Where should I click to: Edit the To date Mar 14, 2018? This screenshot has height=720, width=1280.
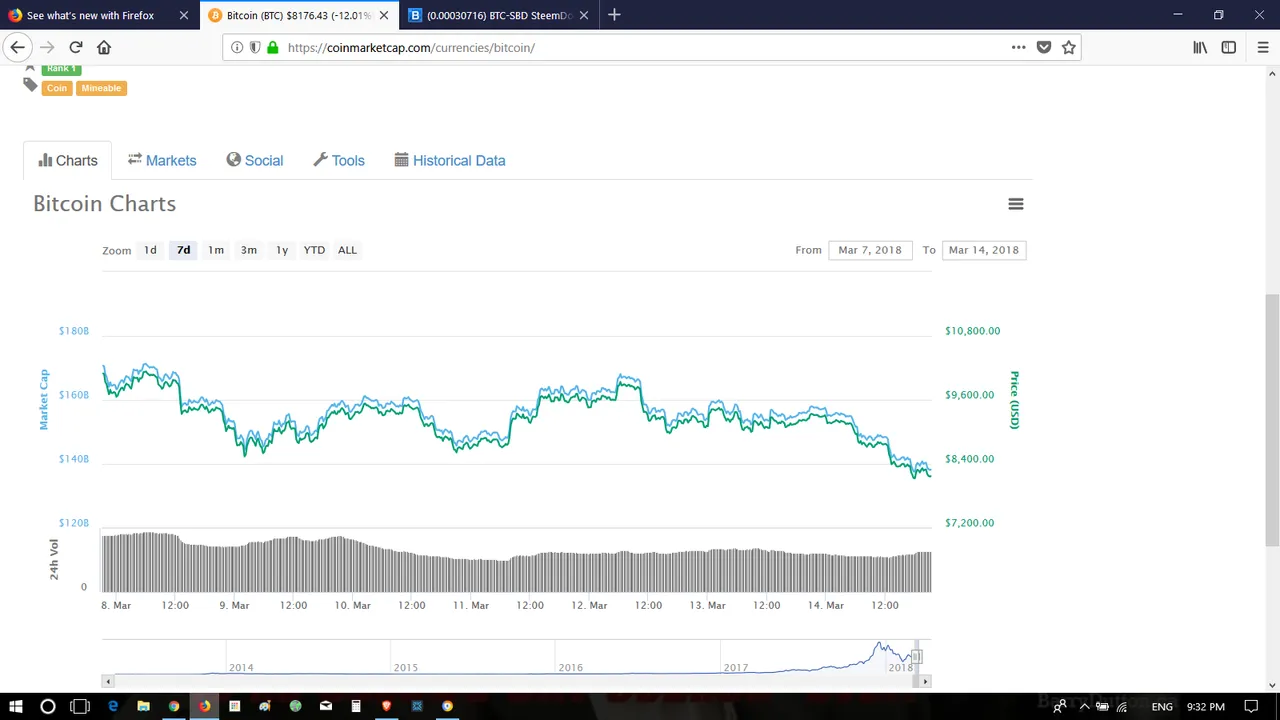point(984,250)
